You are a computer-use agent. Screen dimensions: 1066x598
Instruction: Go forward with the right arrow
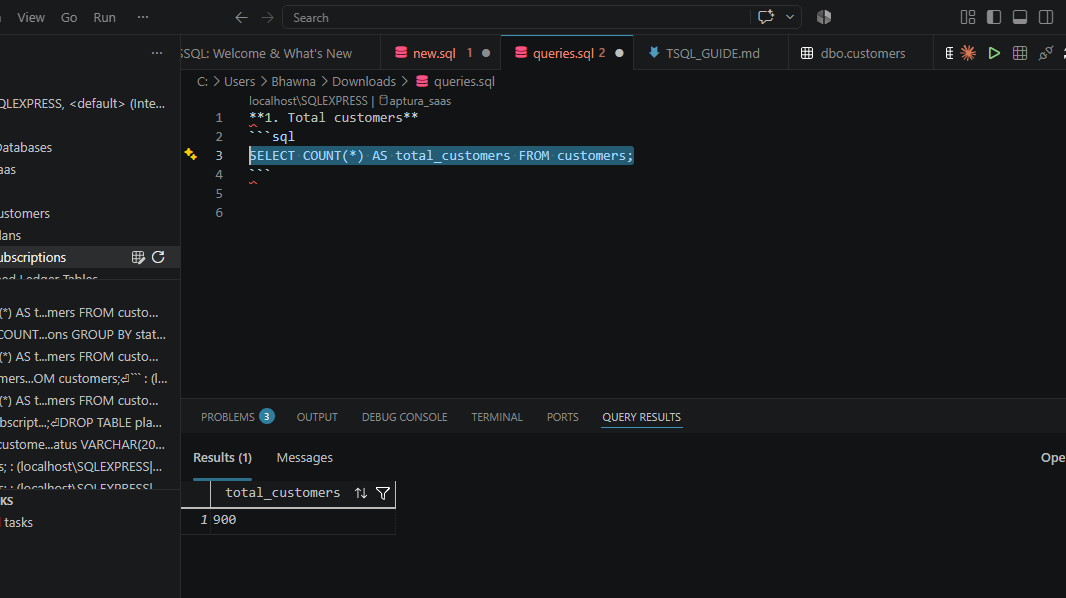pyautogui.click(x=267, y=18)
